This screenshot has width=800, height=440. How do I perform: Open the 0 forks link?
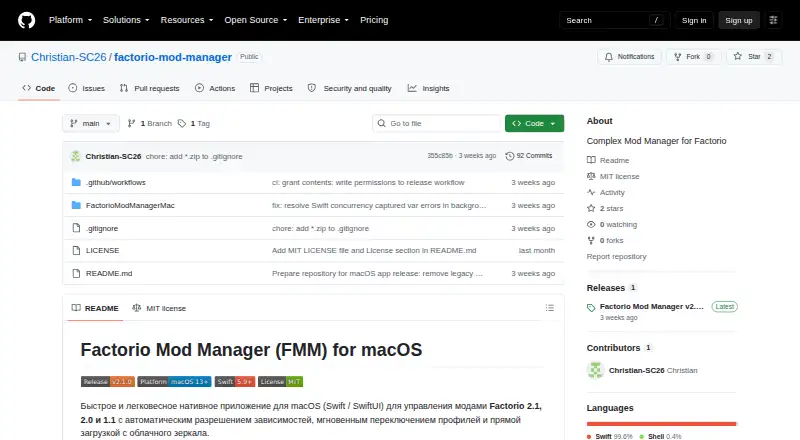(x=605, y=240)
